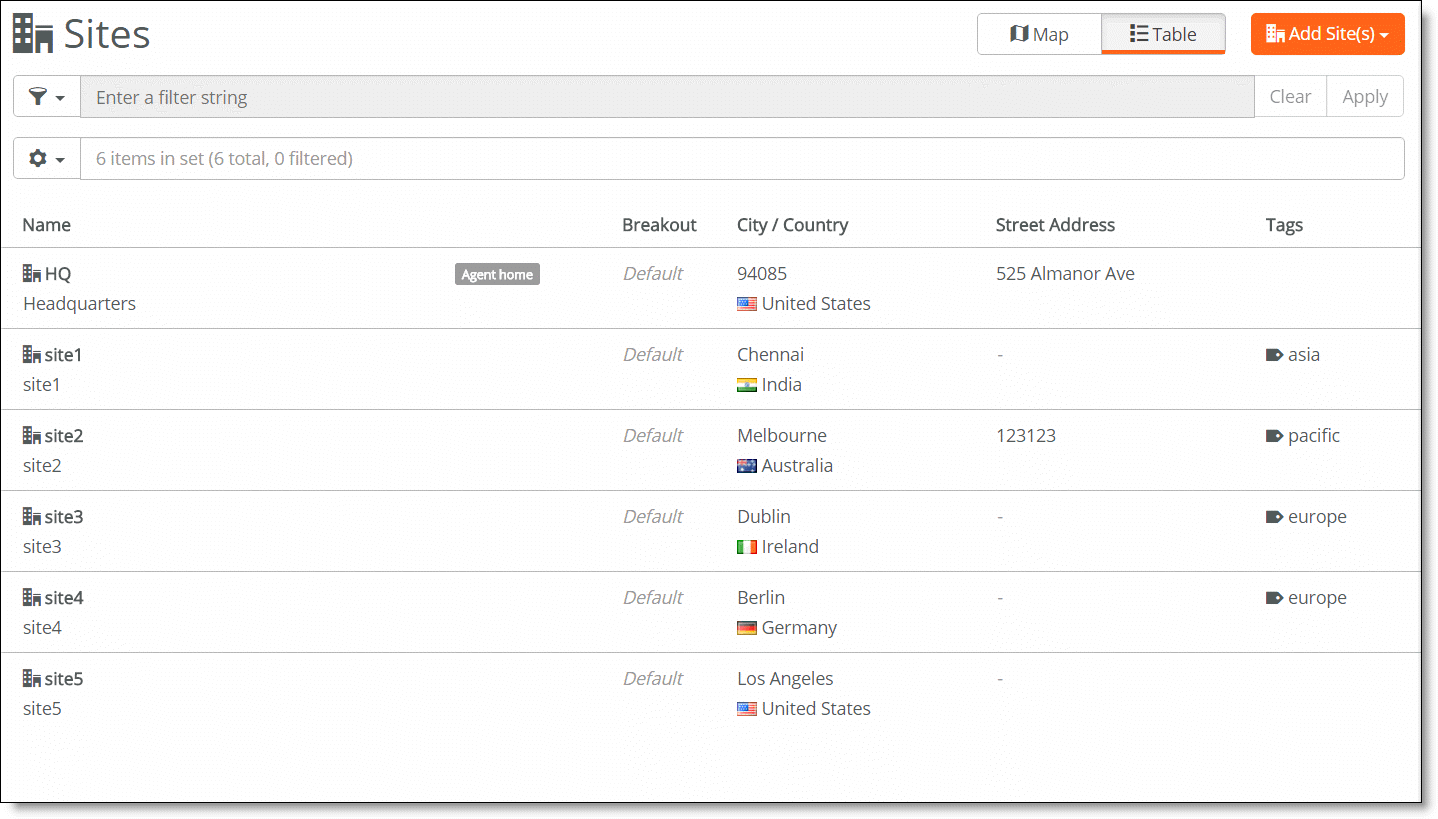Click the Germany flag icon
The image size is (1438, 819).
(x=747, y=628)
